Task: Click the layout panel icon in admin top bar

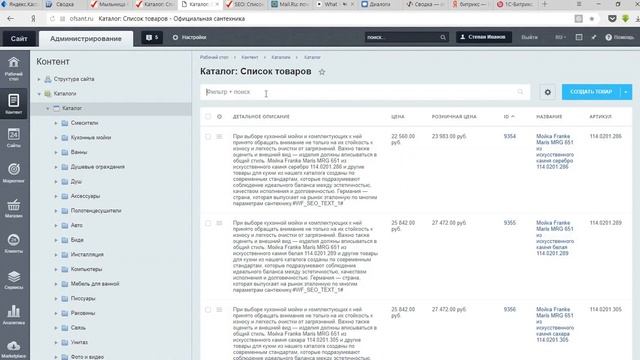Action: pyautogui.click(x=579, y=37)
